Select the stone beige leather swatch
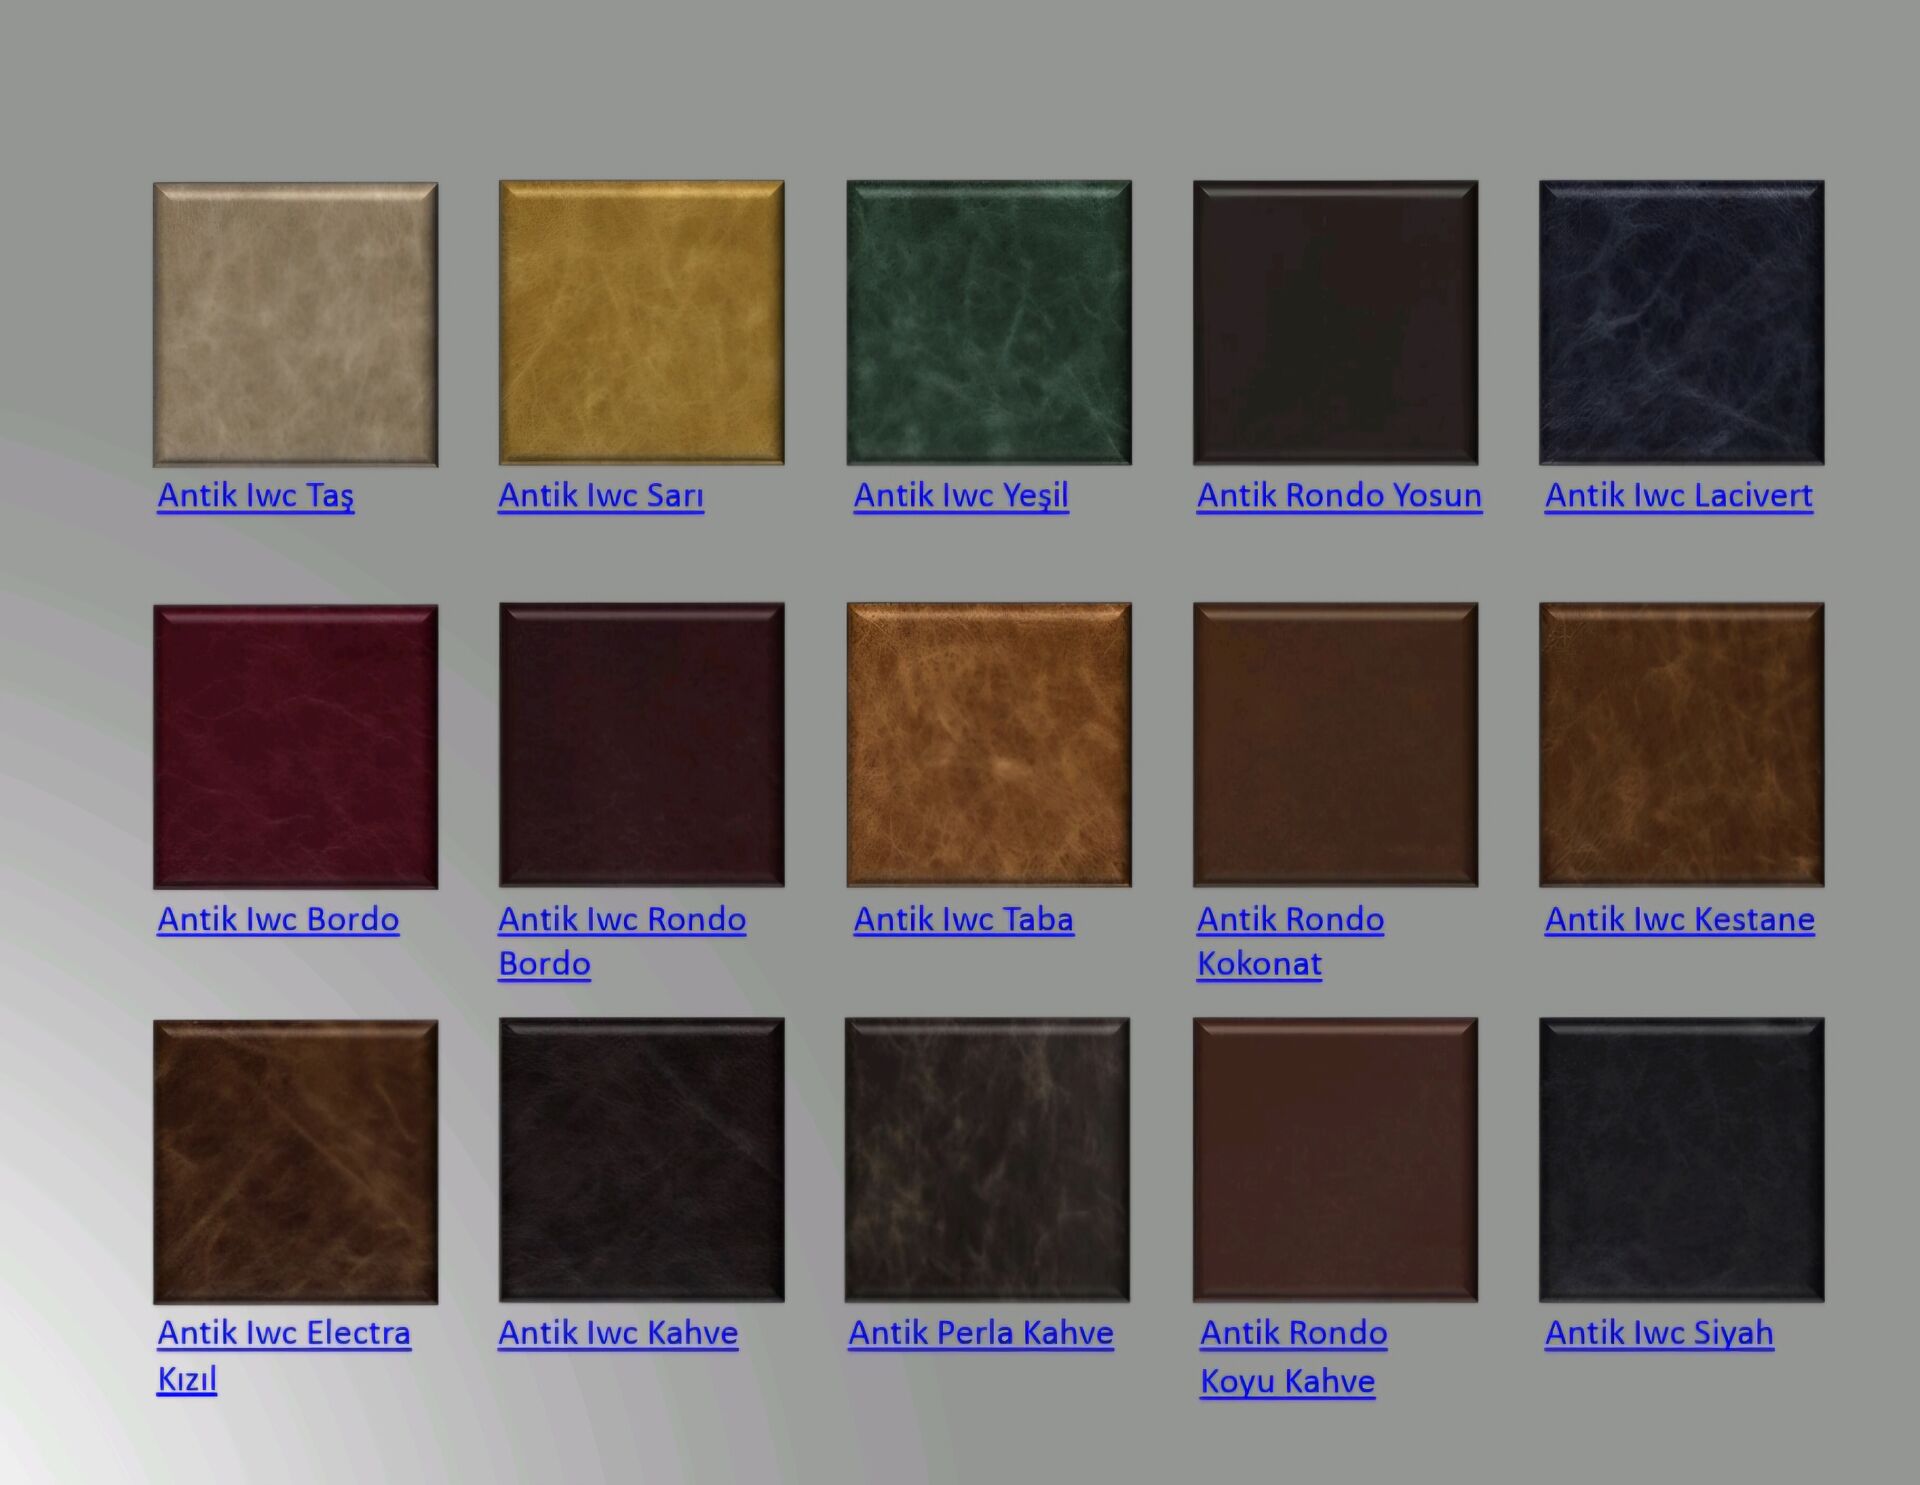Viewport: 1920px width, 1485px height. tap(295, 324)
